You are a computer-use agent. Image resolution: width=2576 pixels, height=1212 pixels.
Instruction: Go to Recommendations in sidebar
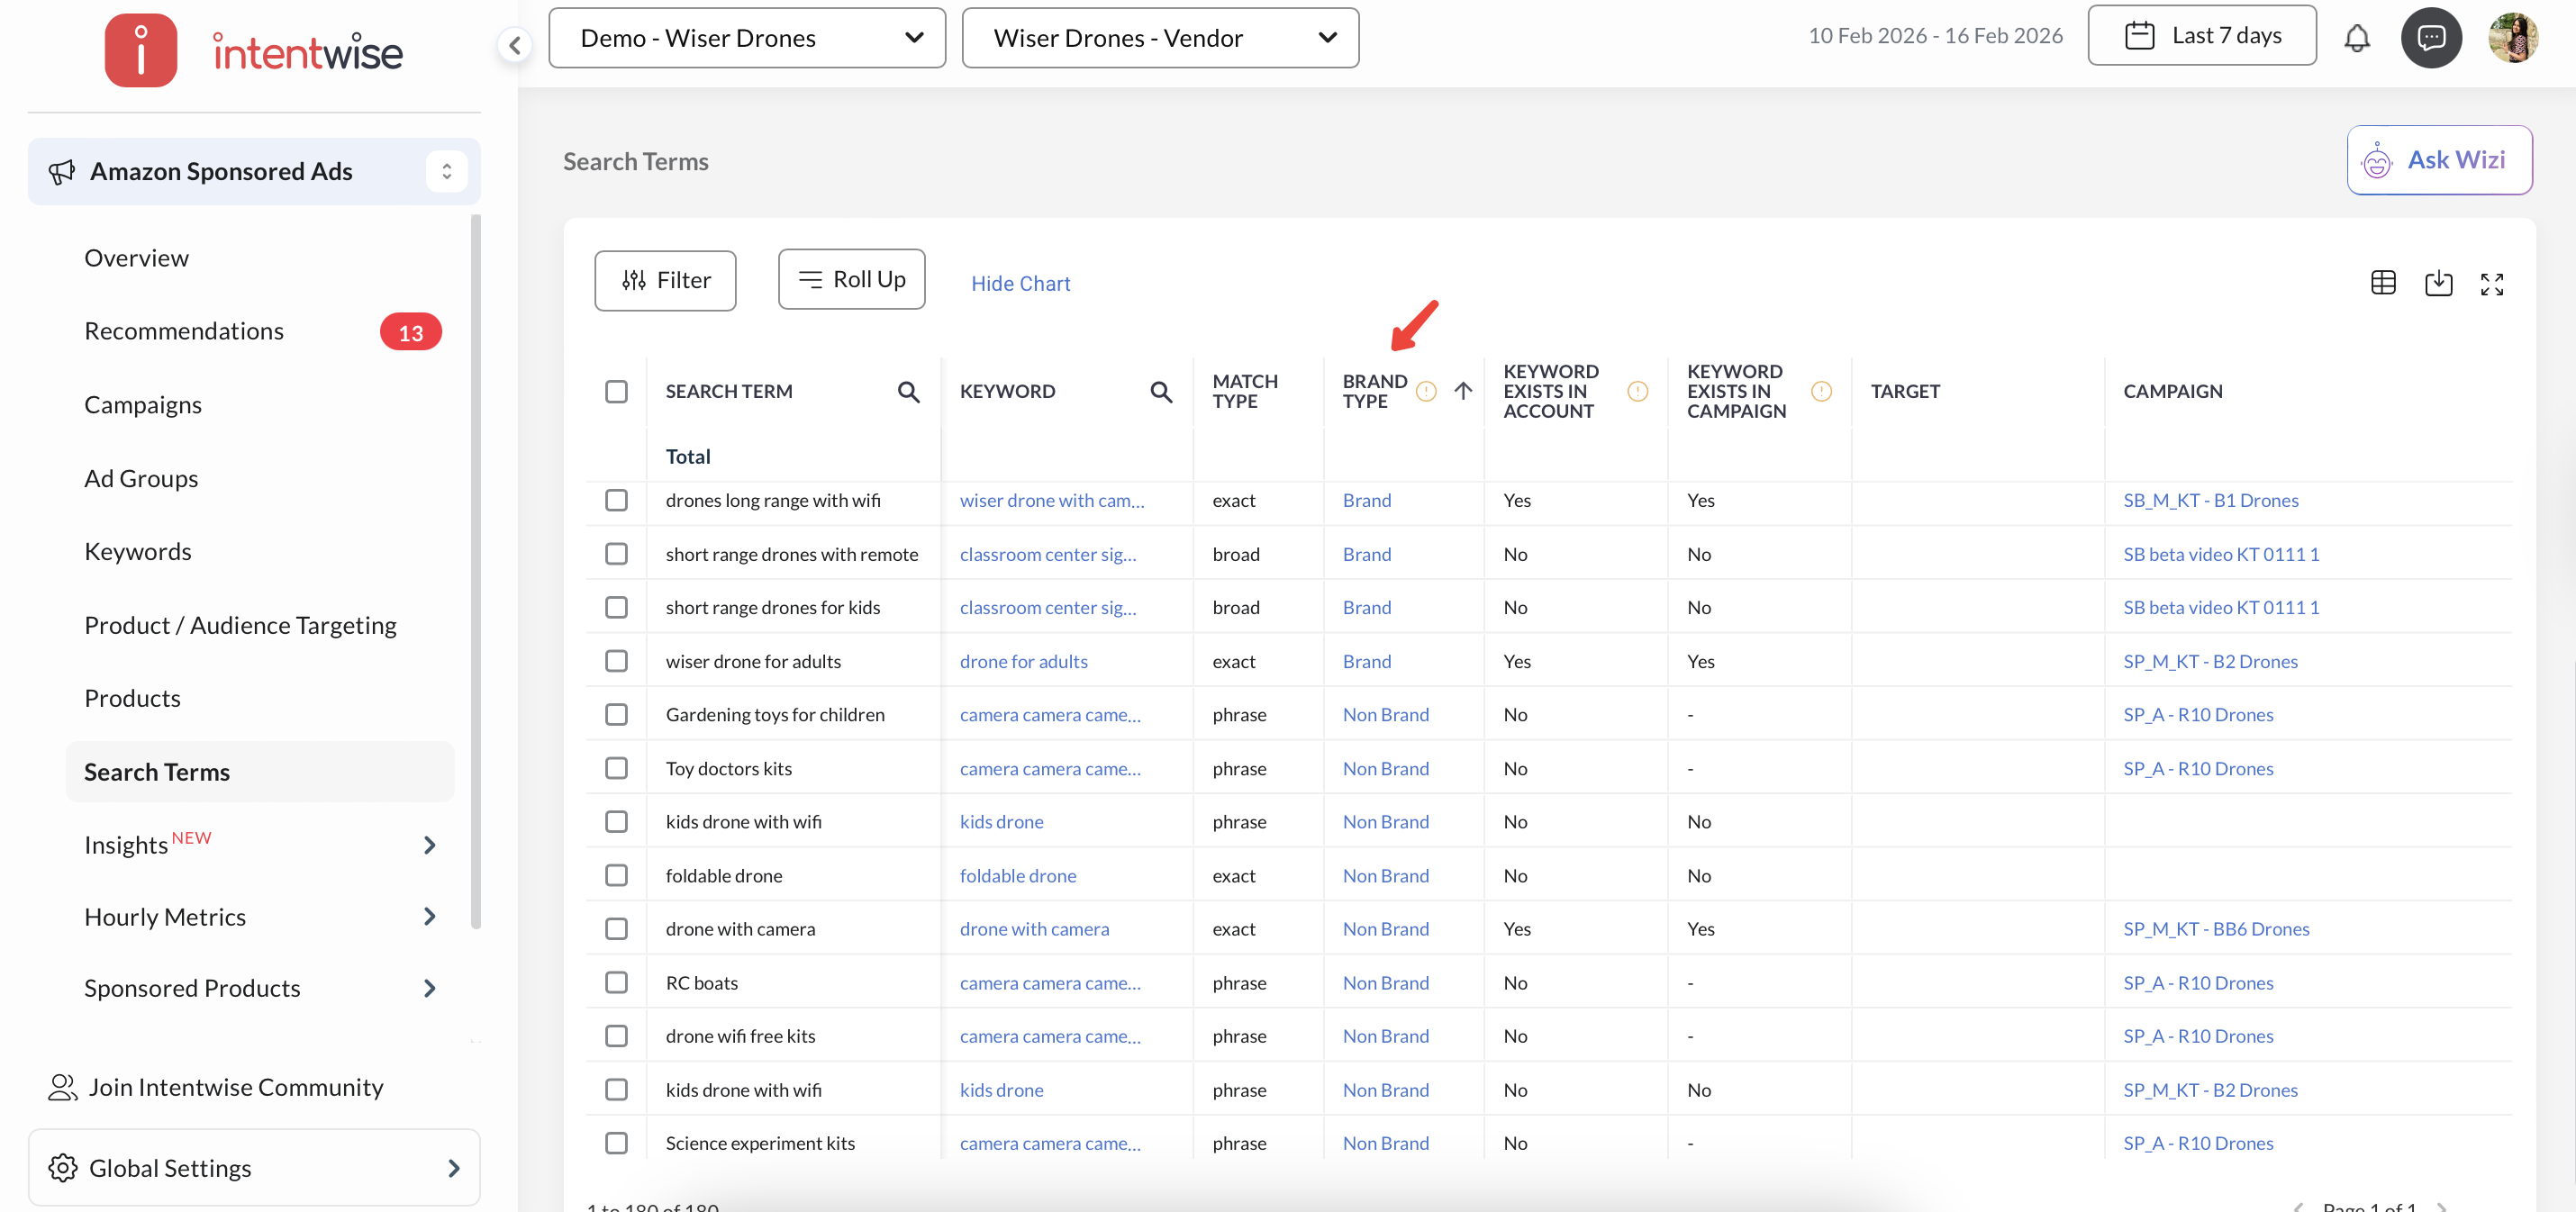(x=184, y=331)
